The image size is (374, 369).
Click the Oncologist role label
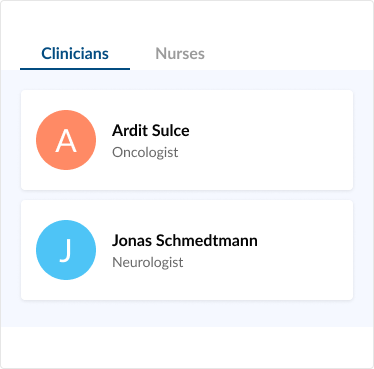145,152
